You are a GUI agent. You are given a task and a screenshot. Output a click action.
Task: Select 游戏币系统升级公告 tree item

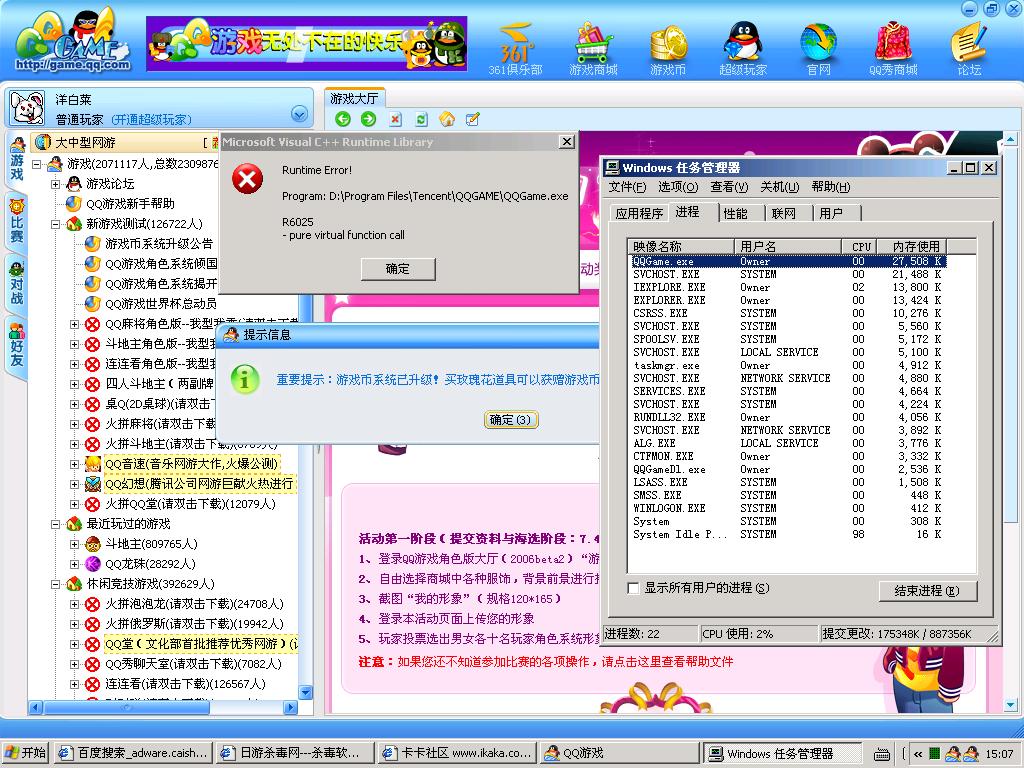159,244
